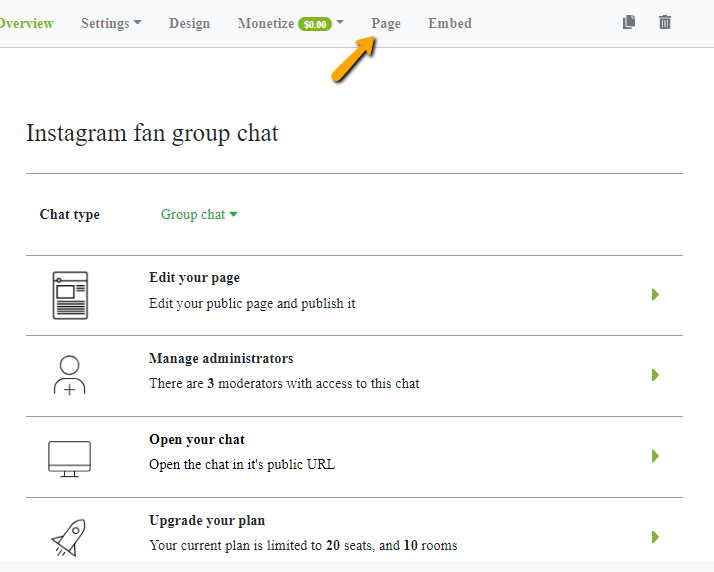Click the page layout icon
Image resolution: width=714 pixels, height=572 pixels.
pyautogui.click(x=70, y=295)
